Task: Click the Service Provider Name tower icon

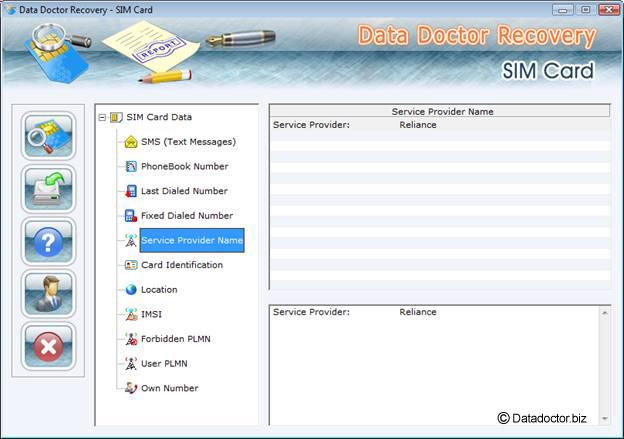Action: tap(131, 240)
